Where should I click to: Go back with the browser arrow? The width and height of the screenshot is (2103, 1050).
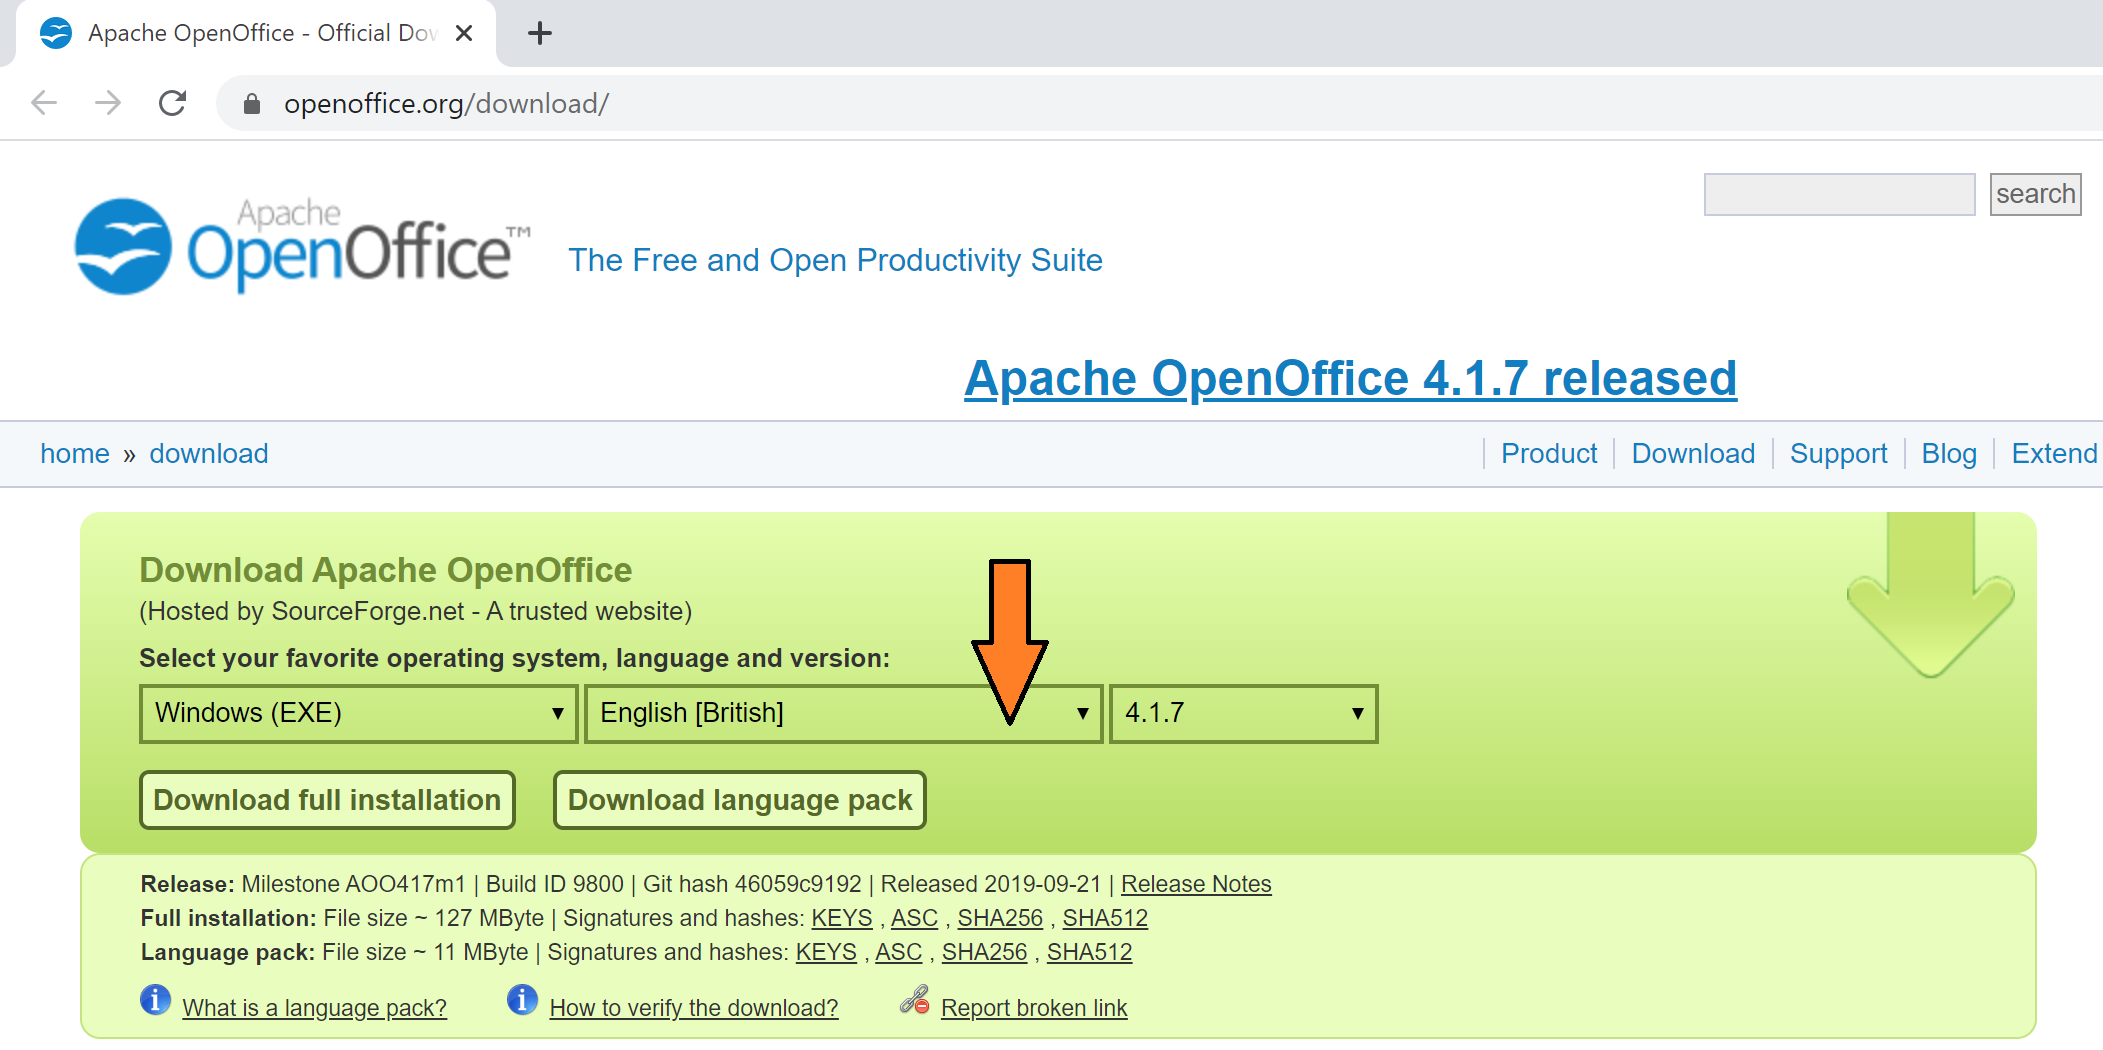click(x=44, y=103)
